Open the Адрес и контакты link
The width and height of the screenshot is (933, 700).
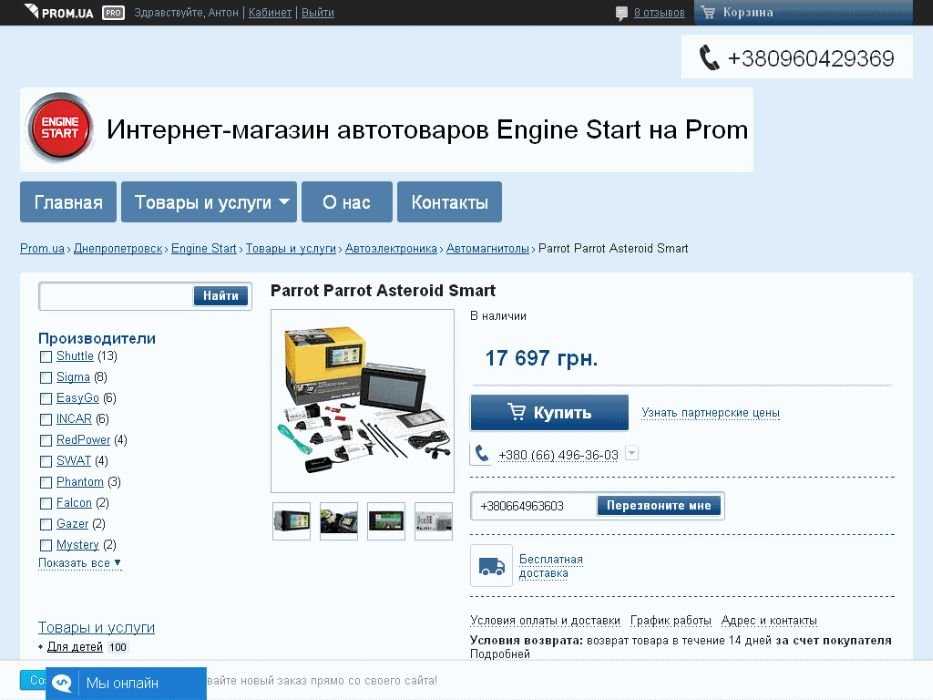769,620
